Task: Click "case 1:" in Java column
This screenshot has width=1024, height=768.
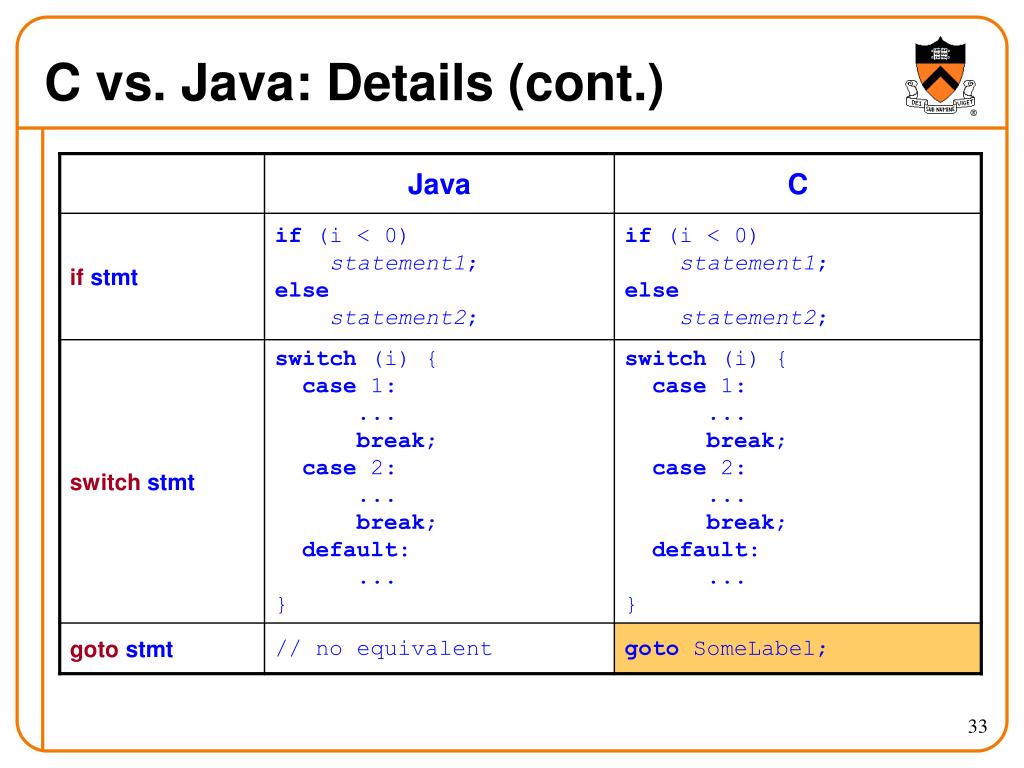Action: [x=349, y=386]
